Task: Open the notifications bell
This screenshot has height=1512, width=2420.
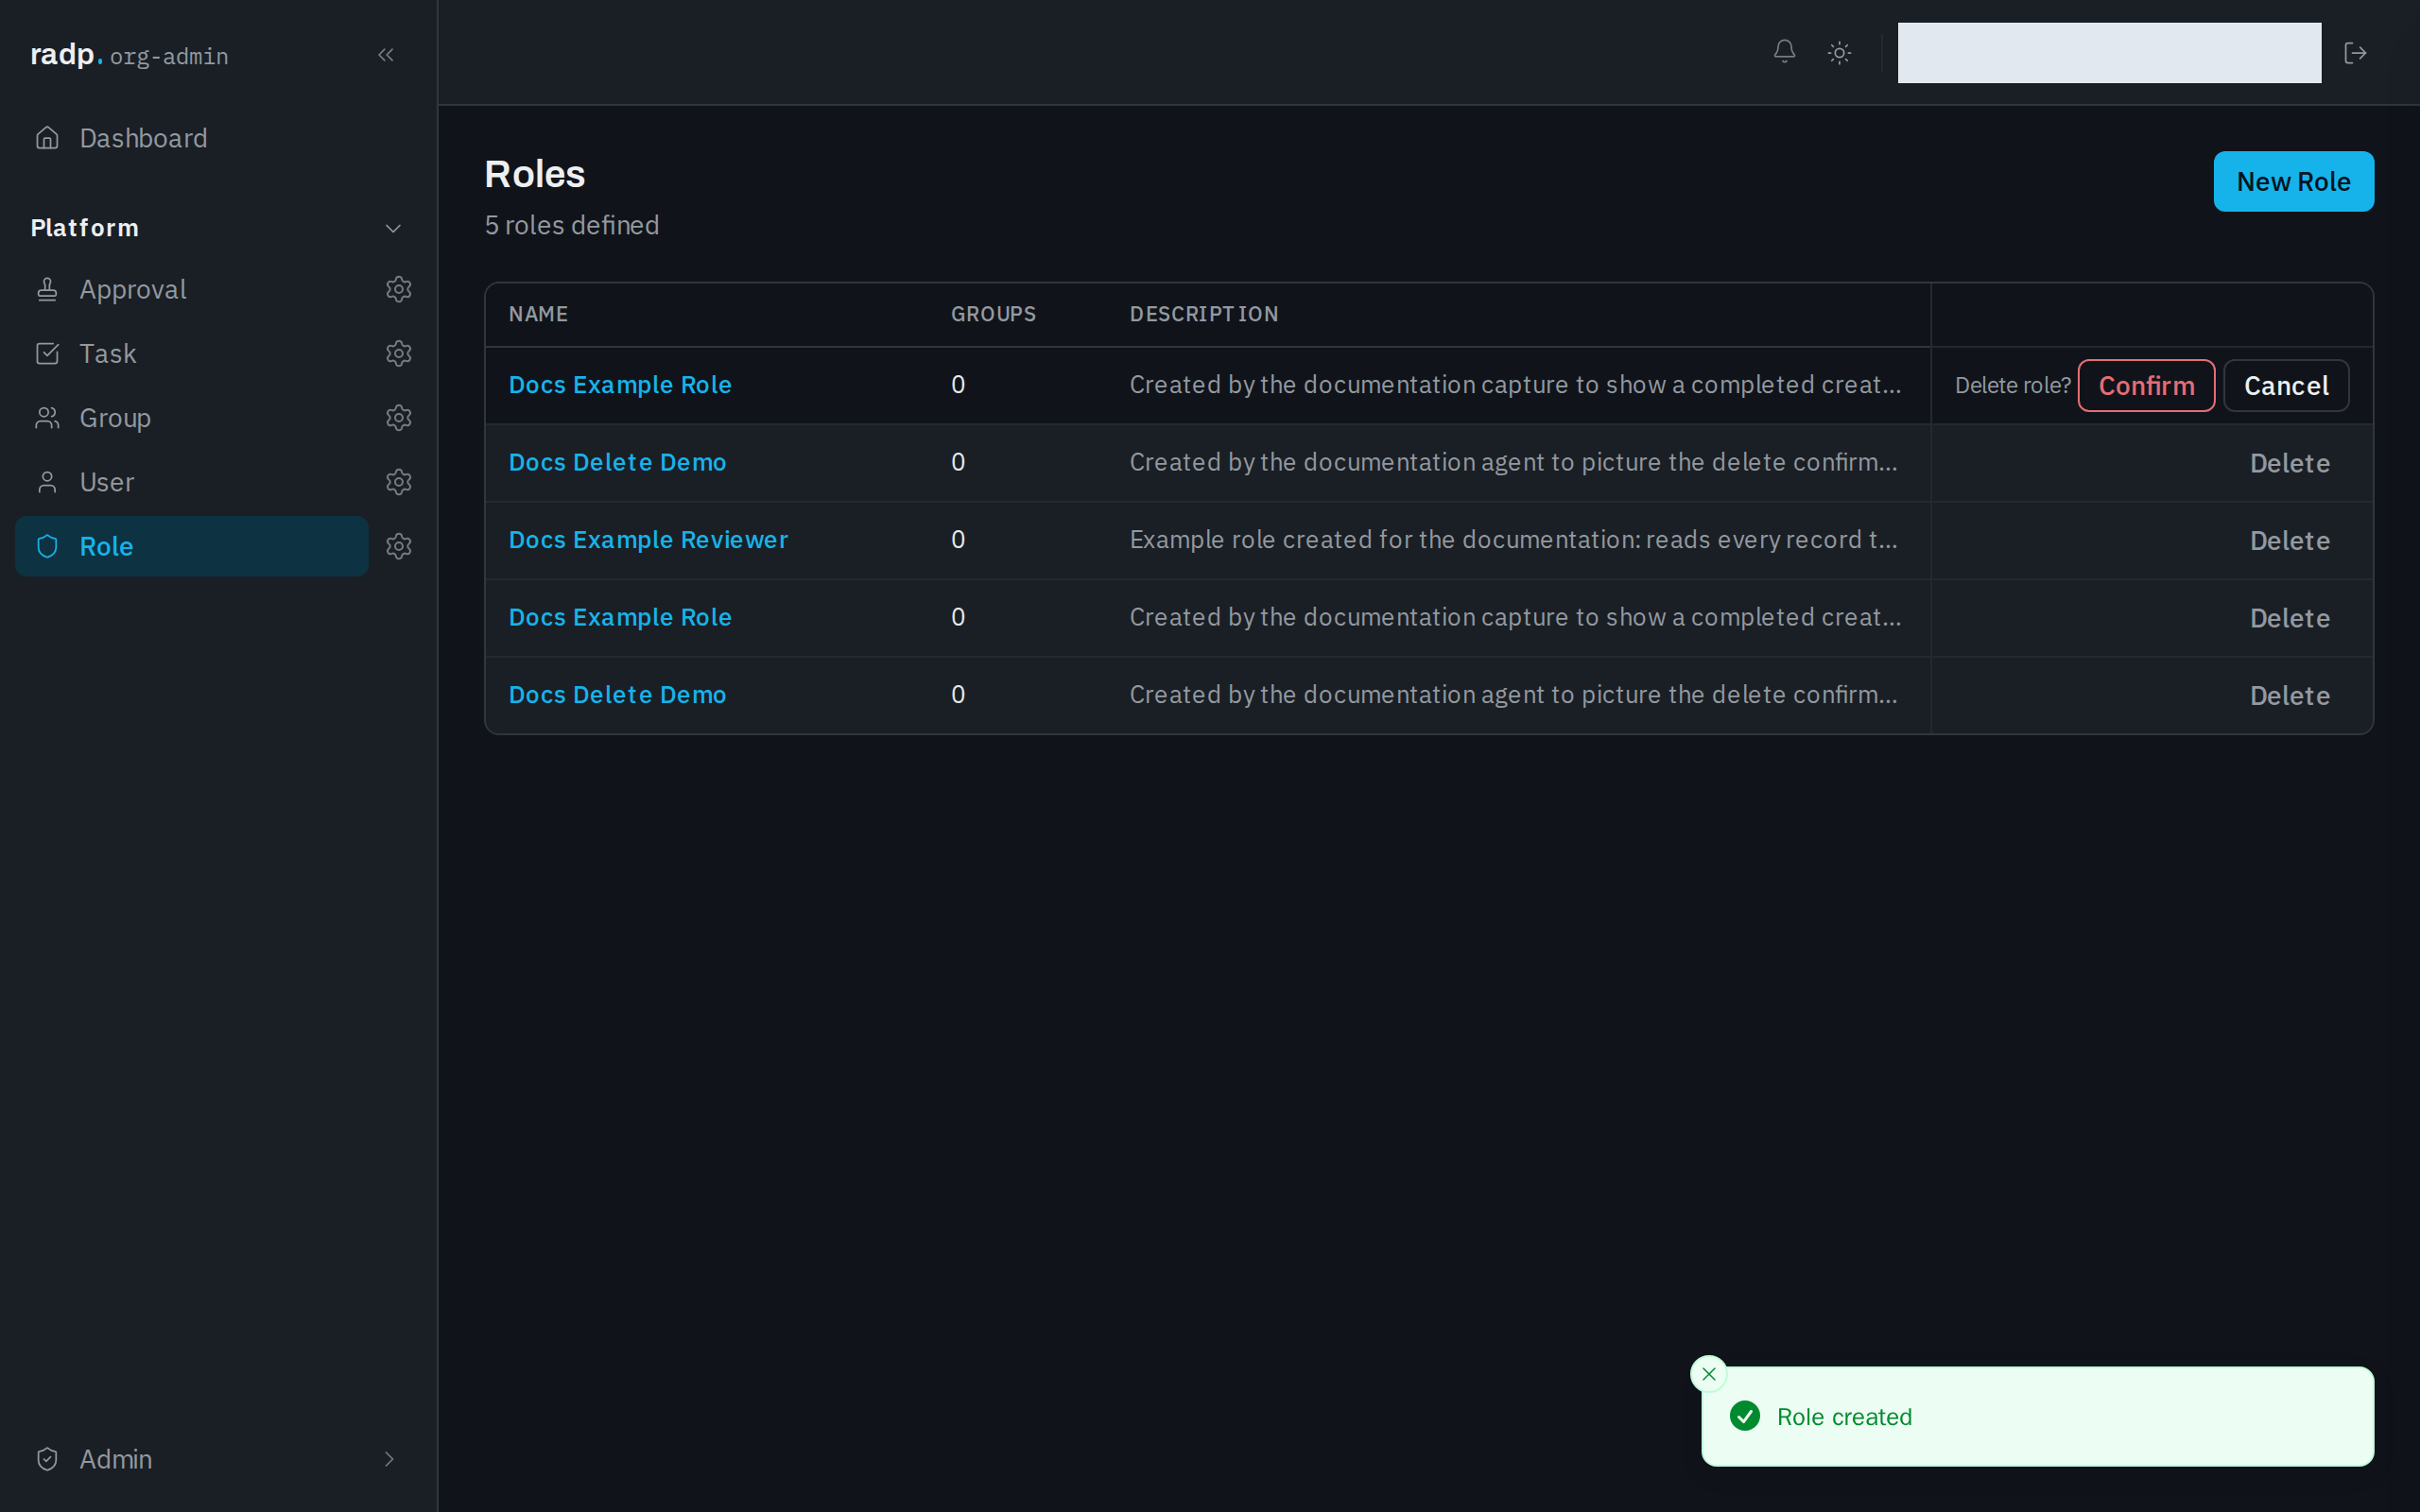Action: click(x=1784, y=52)
